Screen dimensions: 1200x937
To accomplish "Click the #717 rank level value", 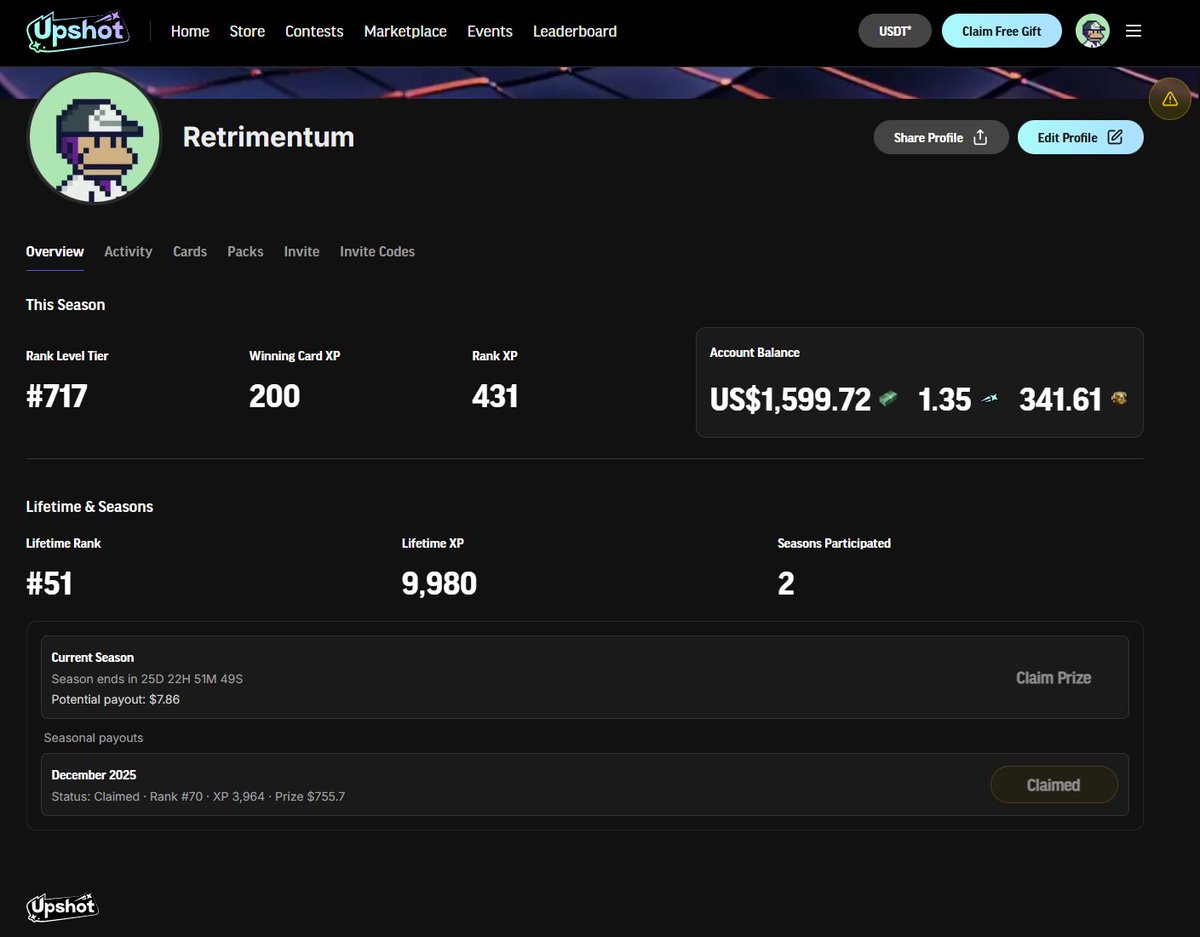I will (57, 396).
